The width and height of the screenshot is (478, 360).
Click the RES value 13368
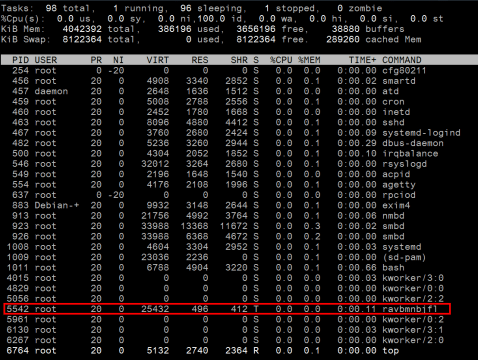point(194,226)
